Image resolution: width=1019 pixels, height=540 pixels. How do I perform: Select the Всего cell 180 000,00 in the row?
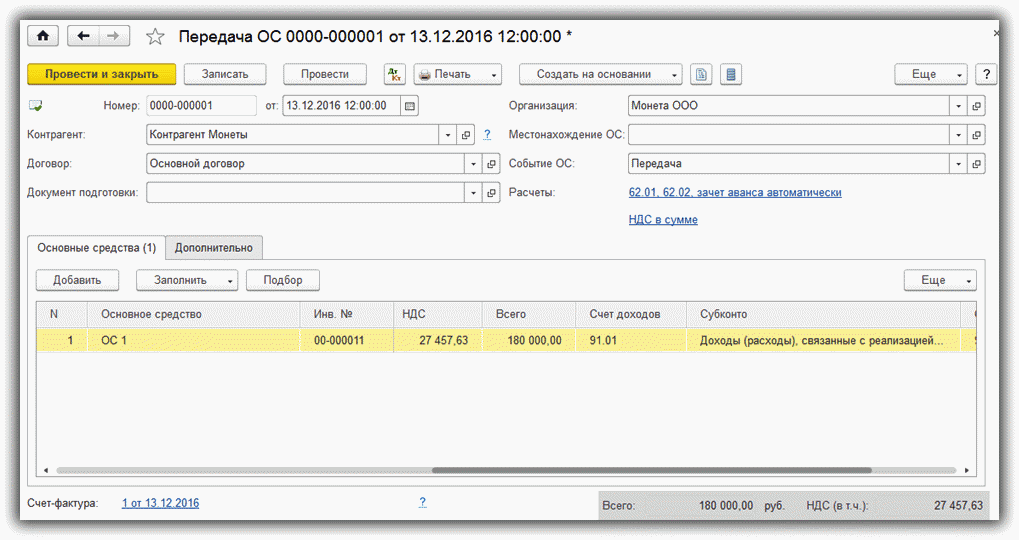(529, 341)
